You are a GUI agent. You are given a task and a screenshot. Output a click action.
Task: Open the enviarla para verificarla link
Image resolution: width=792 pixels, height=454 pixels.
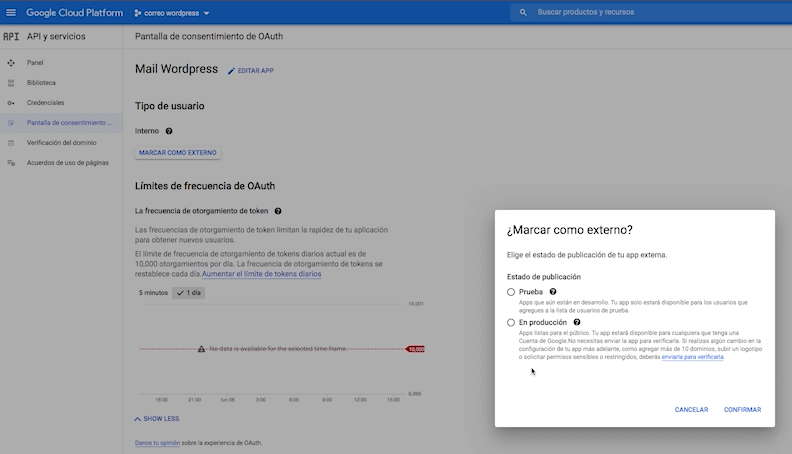(692, 357)
